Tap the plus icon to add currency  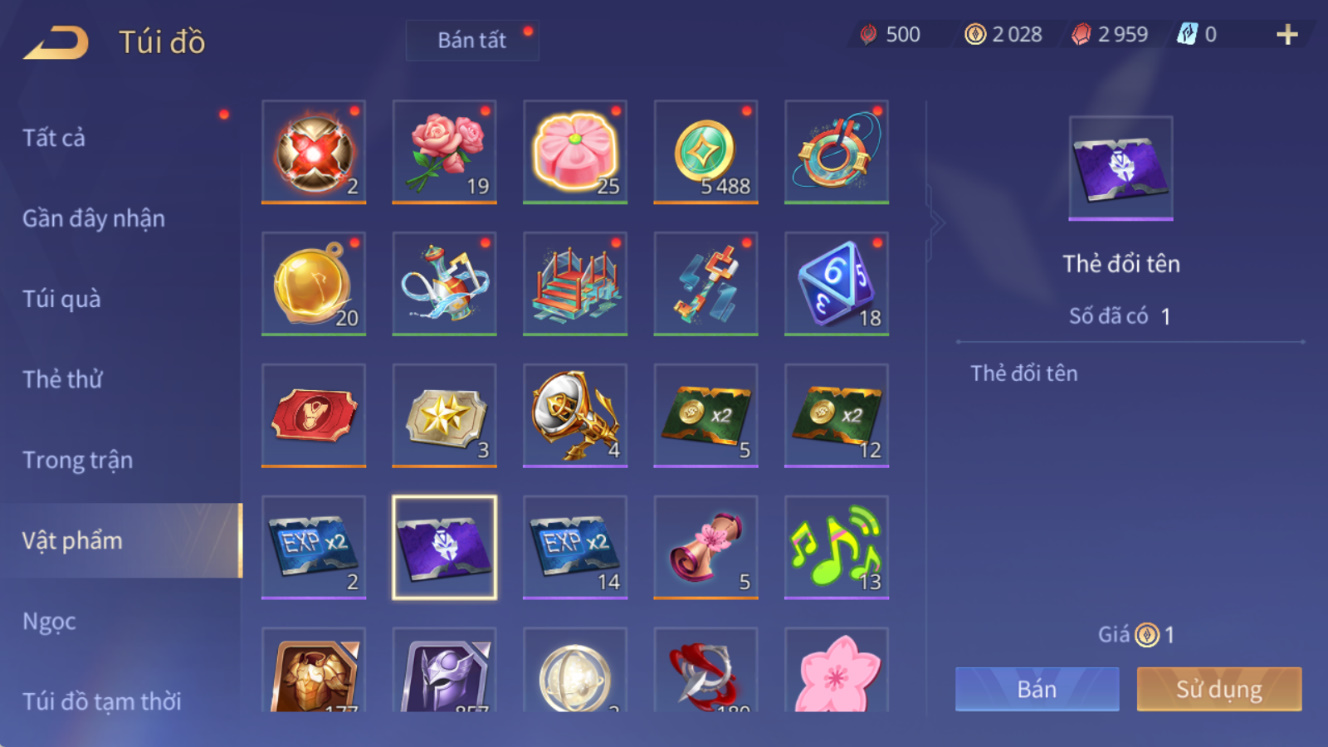1287,35
